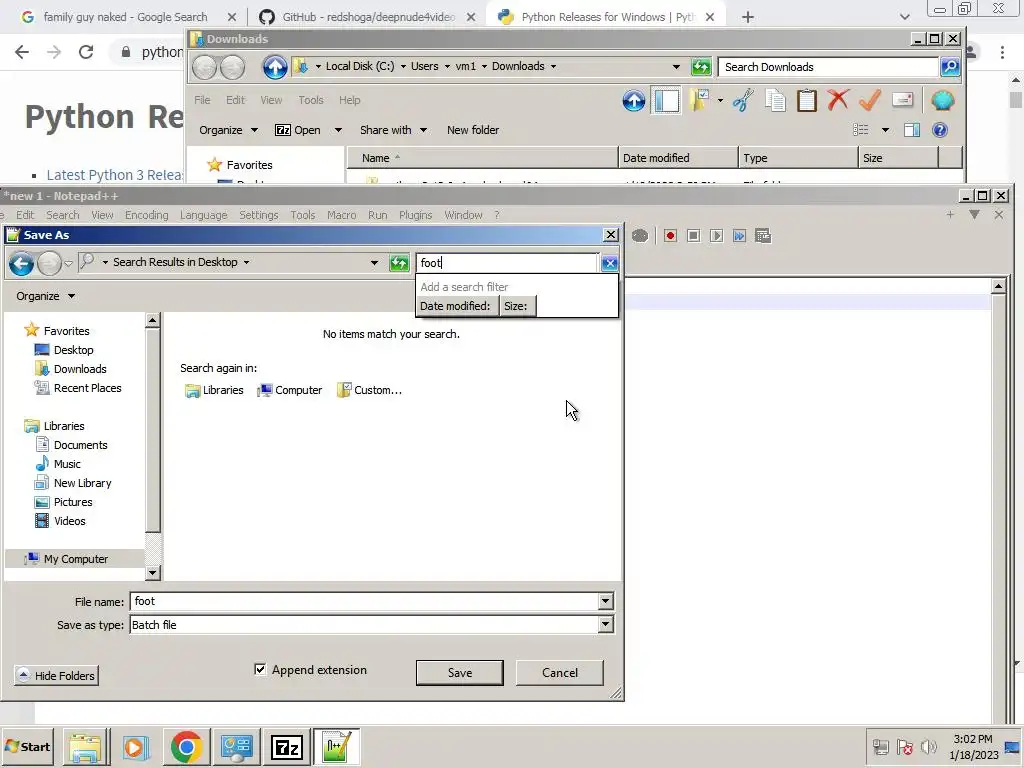The height and width of the screenshot is (768, 1024).
Task: Open 7-Zip from the taskbar
Action: (x=287, y=746)
